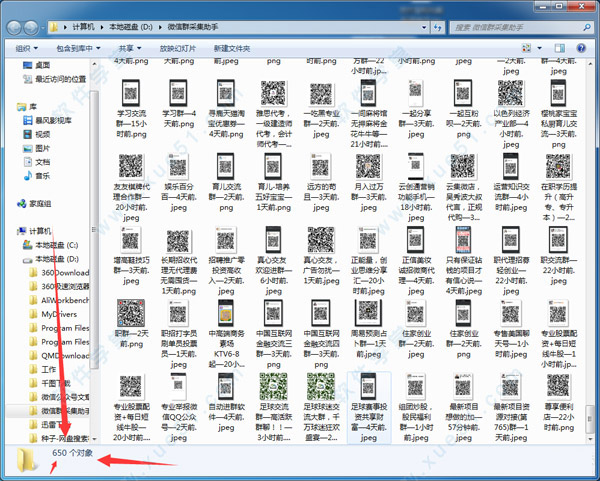Select the 娱乐百分百—4天前.jpeg file

(x=179, y=183)
